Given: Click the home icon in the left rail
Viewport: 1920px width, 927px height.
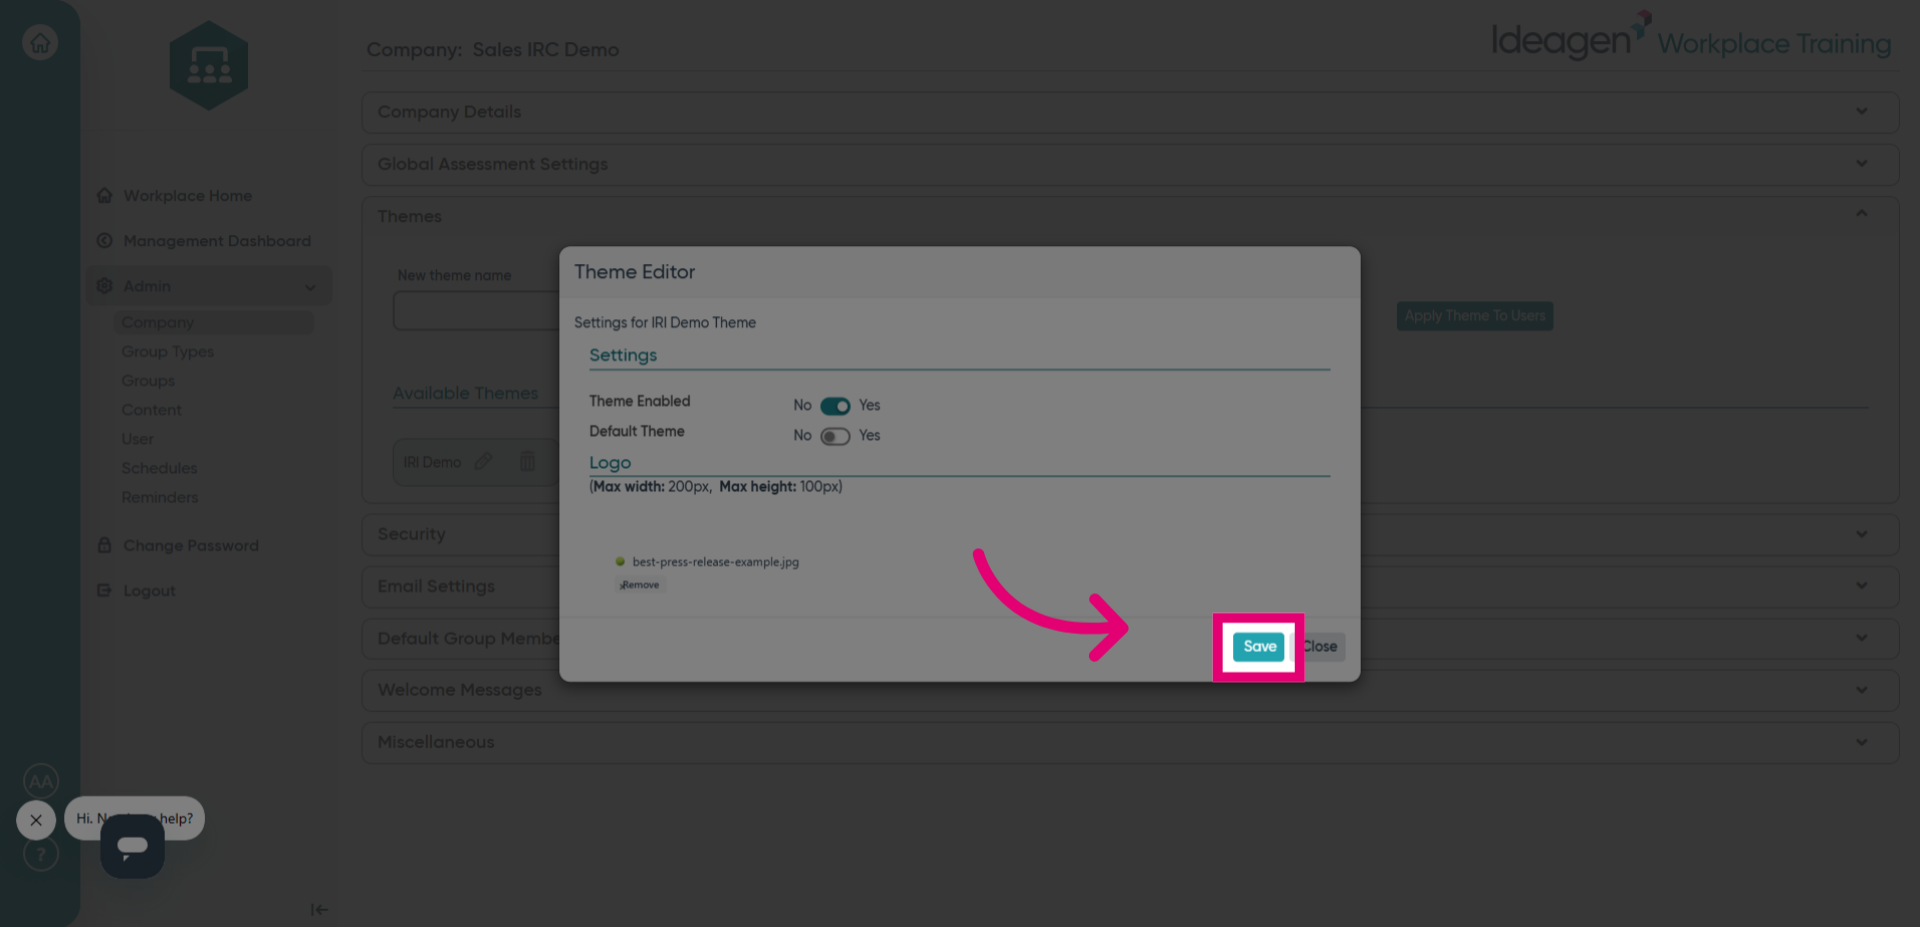Looking at the screenshot, I should pyautogui.click(x=40, y=43).
